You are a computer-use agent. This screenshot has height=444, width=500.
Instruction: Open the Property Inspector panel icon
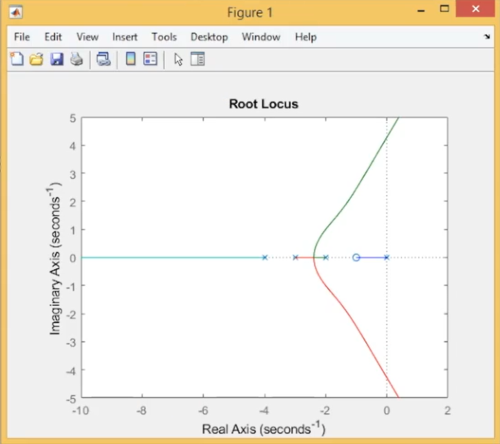point(198,59)
